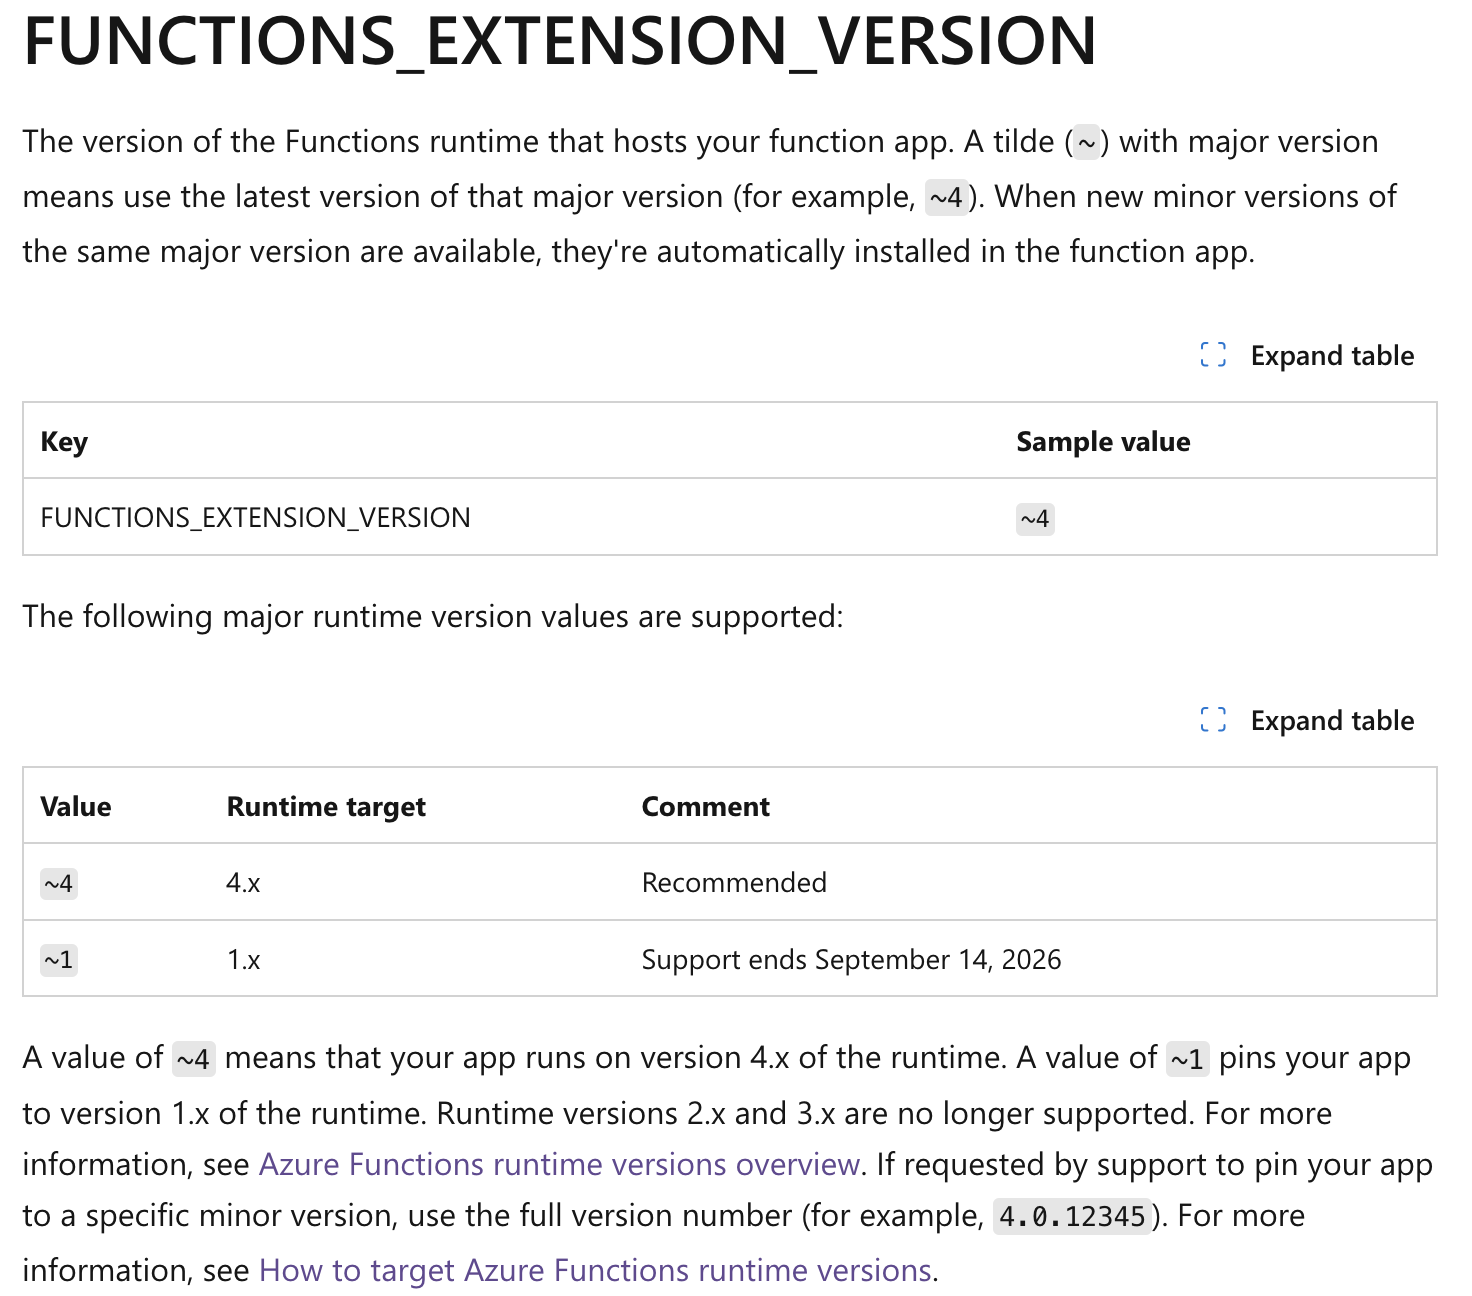Select the Comment column header
Image resolution: width=1472 pixels, height=1296 pixels.
[705, 806]
